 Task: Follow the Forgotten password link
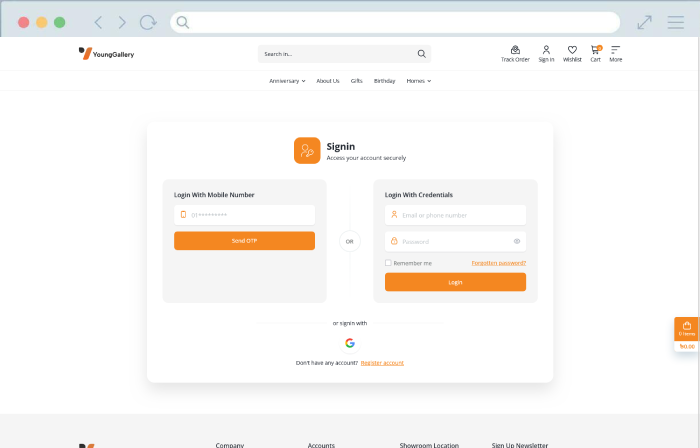tap(498, 263)
